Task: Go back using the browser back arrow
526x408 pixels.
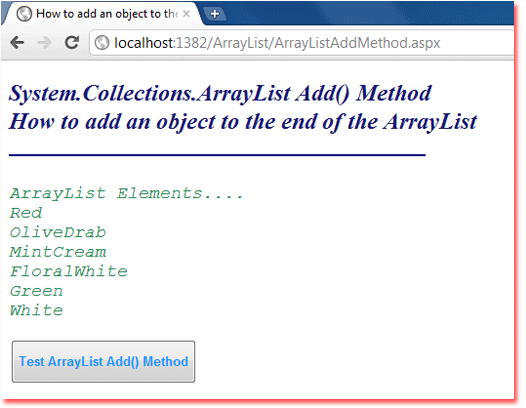Action: (17, 43)
